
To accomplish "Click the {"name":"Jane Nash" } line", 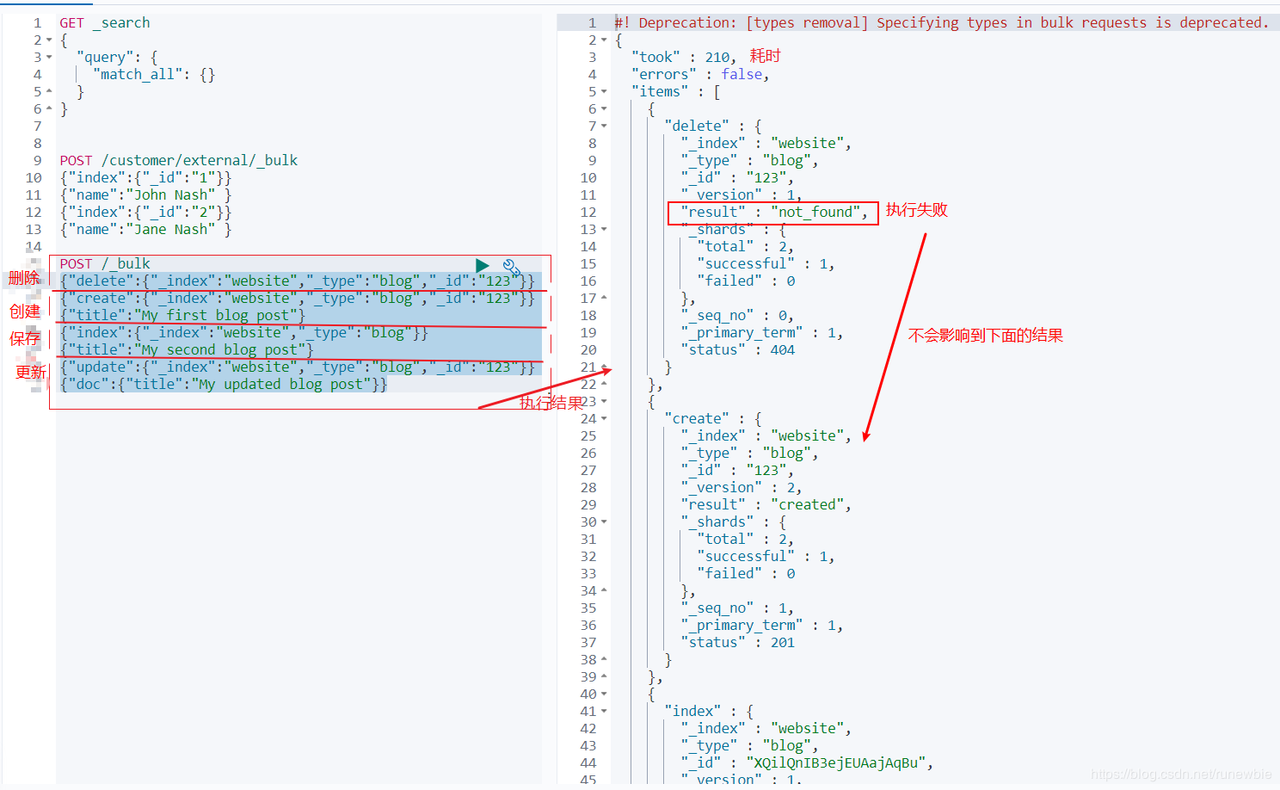I will [146, 229].
